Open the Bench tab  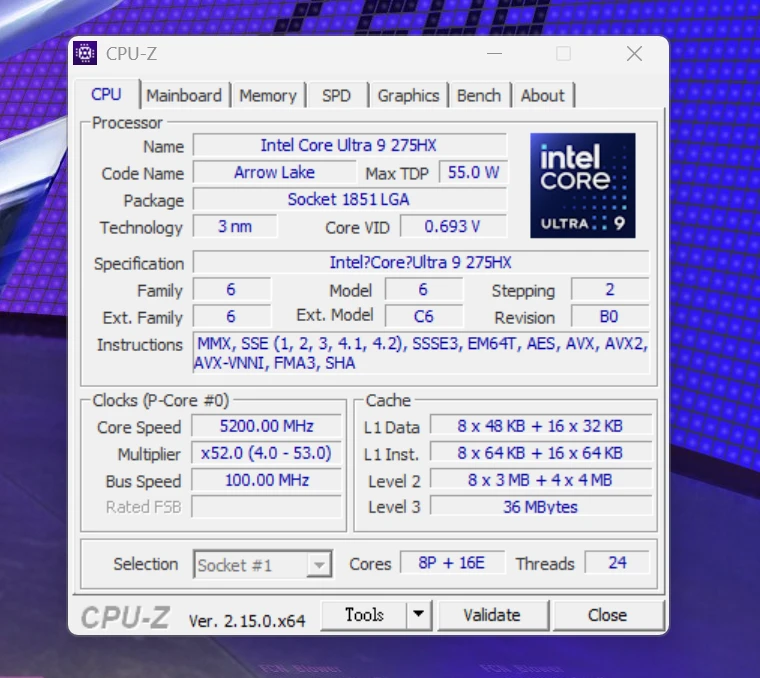pos(478,96)
